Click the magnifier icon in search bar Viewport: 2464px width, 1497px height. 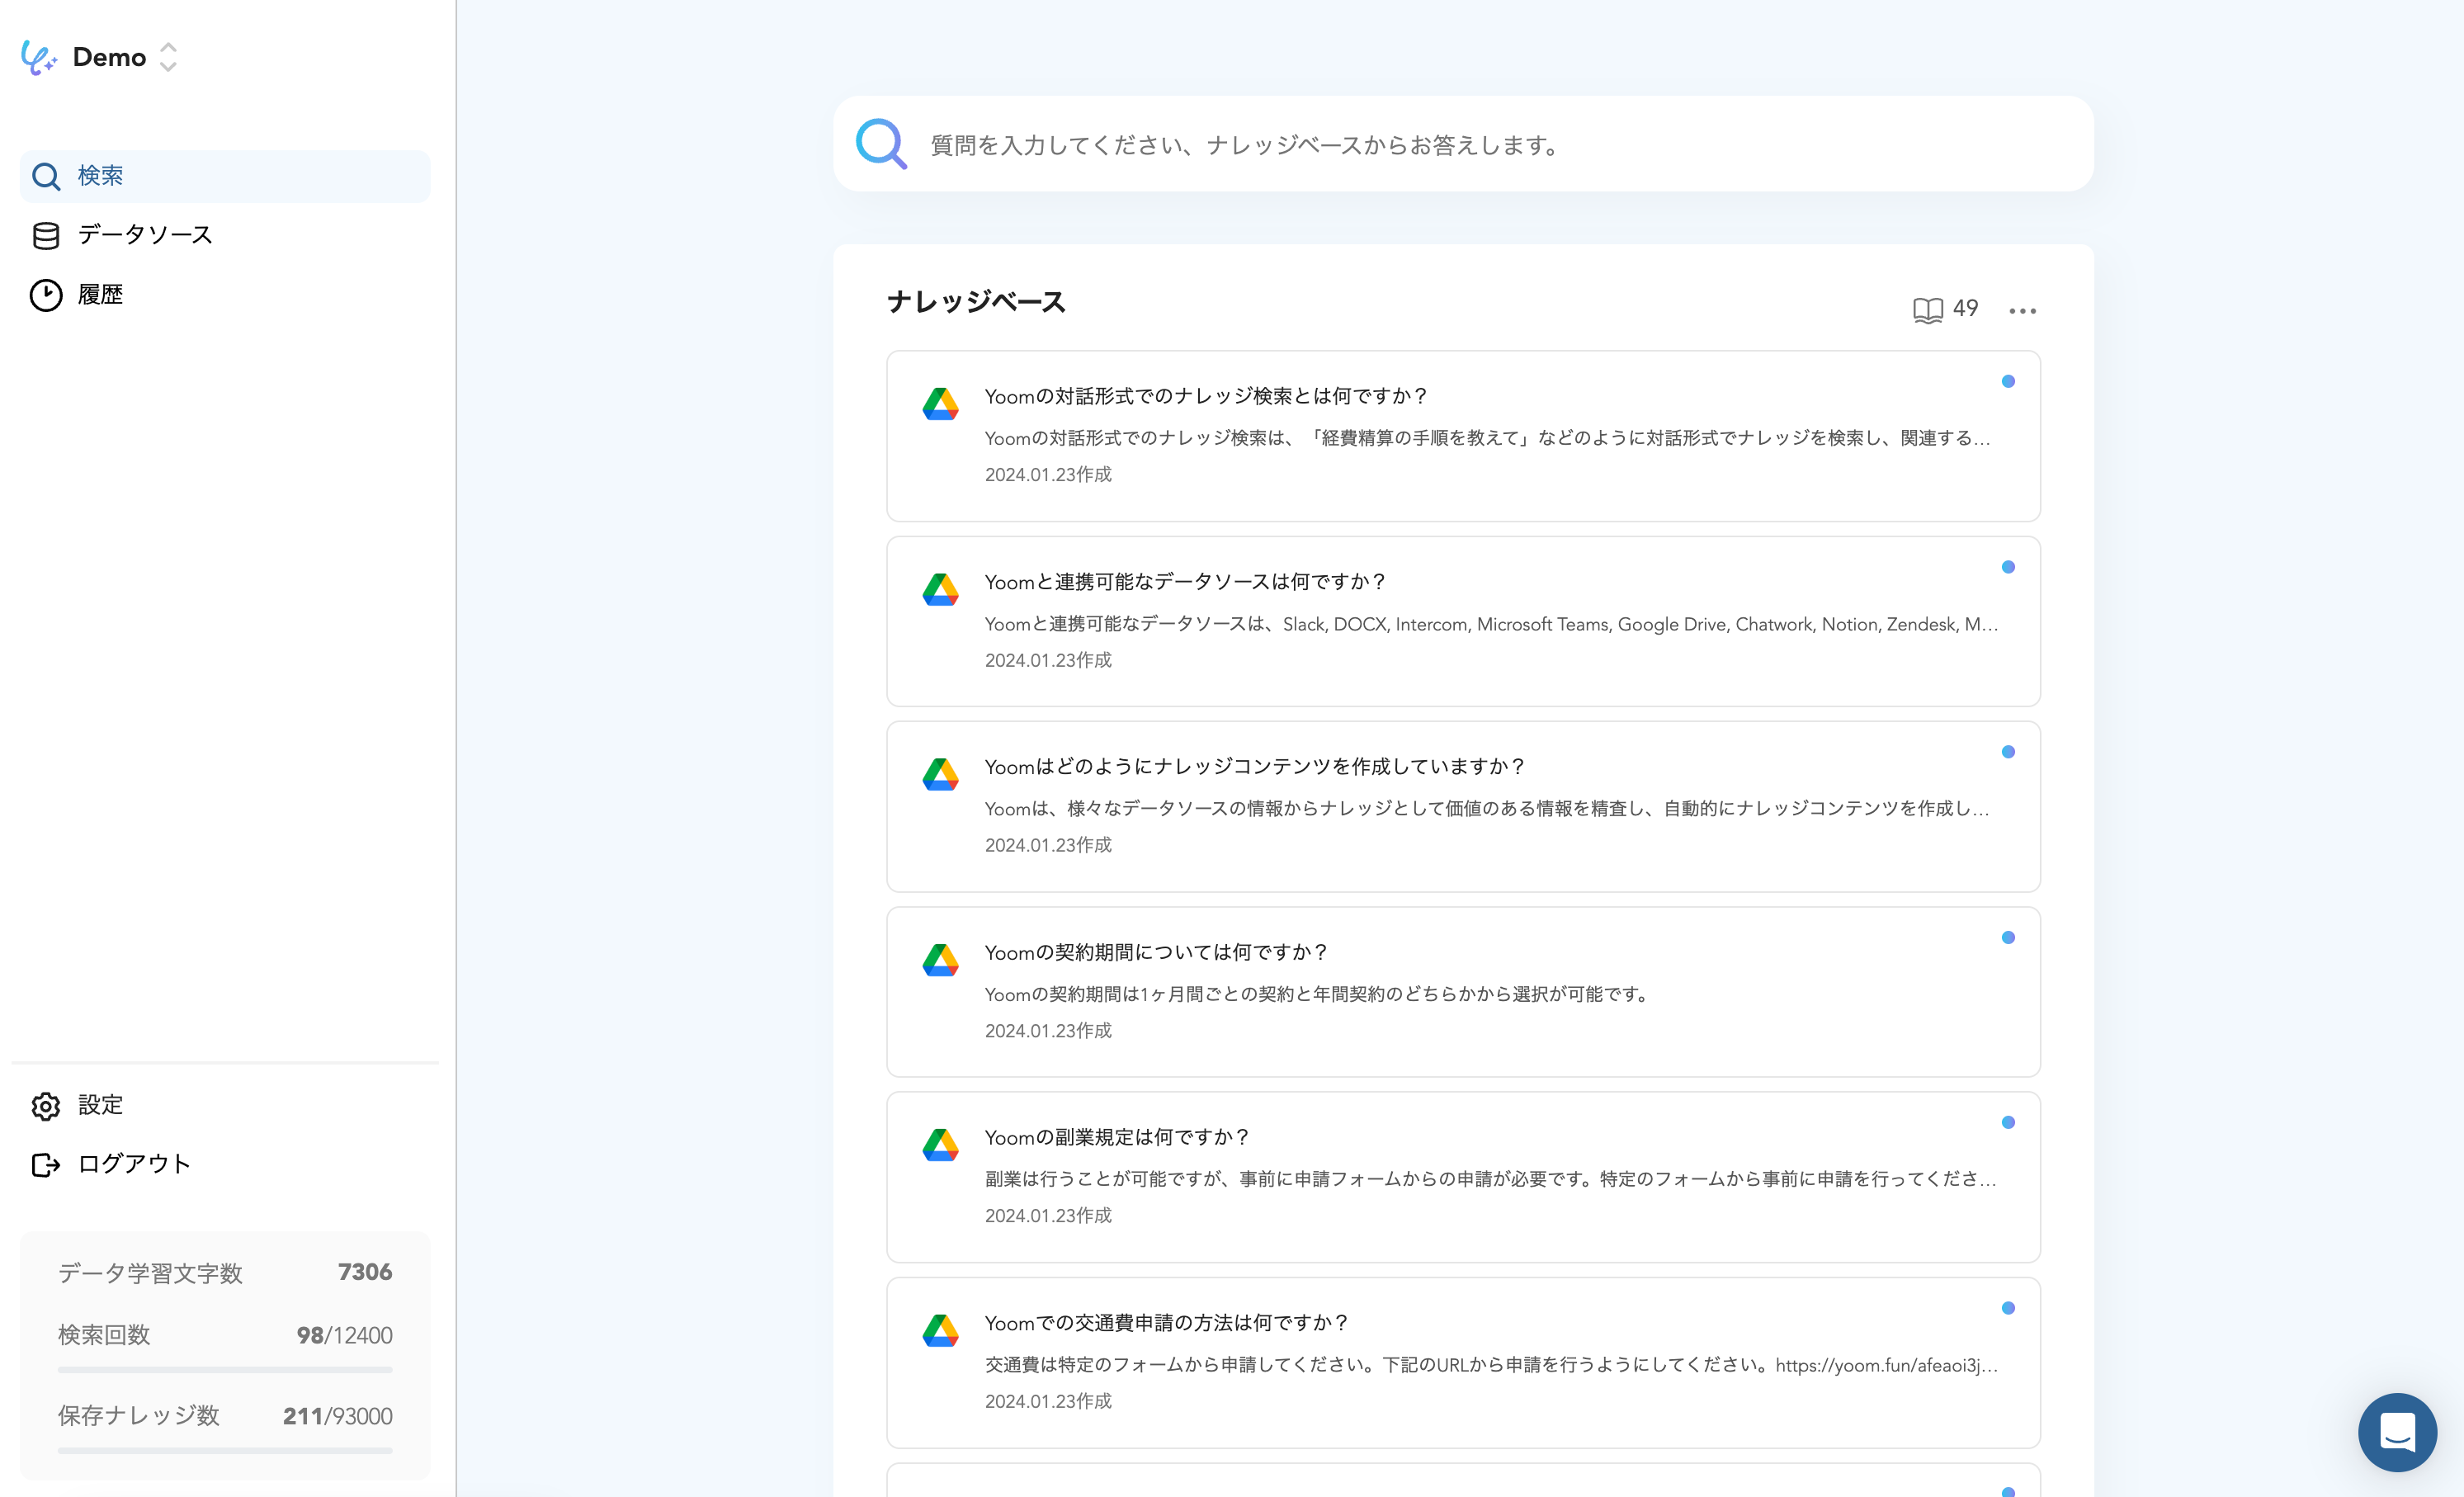tap(881, 144)
